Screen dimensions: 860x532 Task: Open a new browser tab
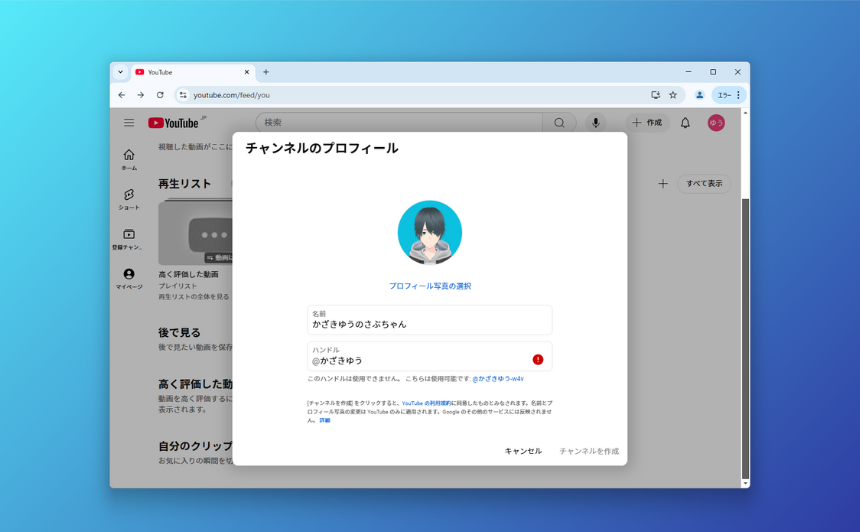(x=266, y=72)
